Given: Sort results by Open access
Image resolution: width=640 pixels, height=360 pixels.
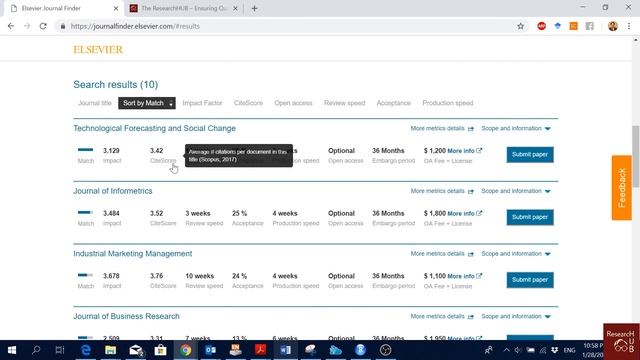Looking at the screenshot, I should pyautogui.click(x=293, y=103).
